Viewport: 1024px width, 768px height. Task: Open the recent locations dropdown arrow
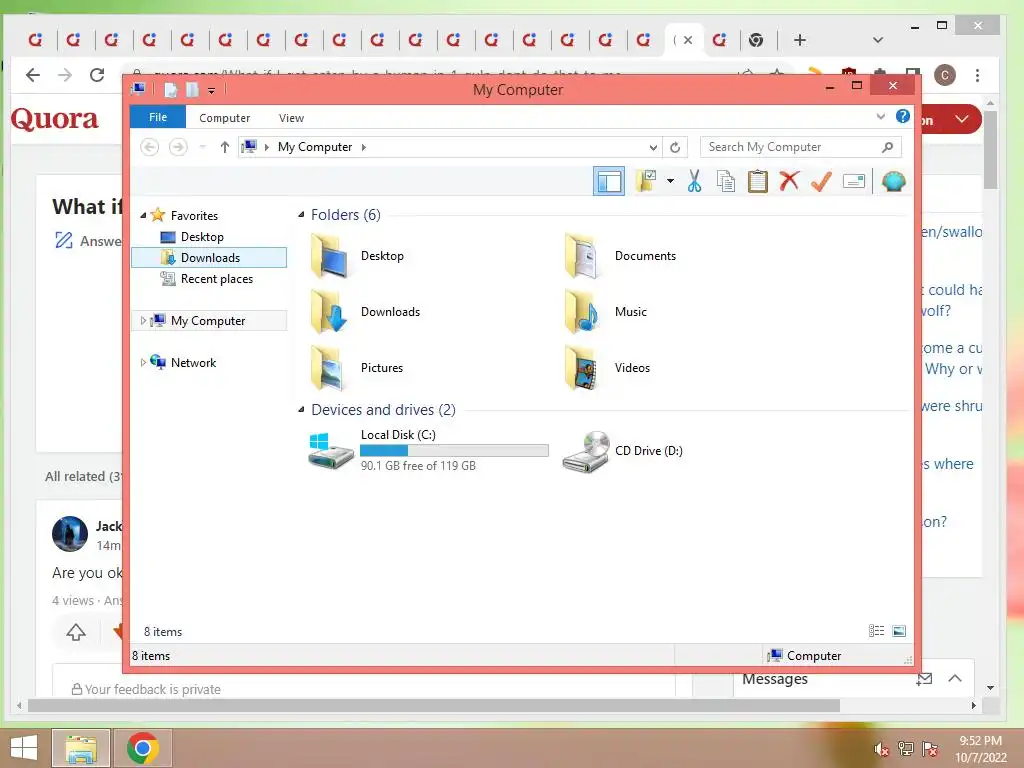(202, 147)
